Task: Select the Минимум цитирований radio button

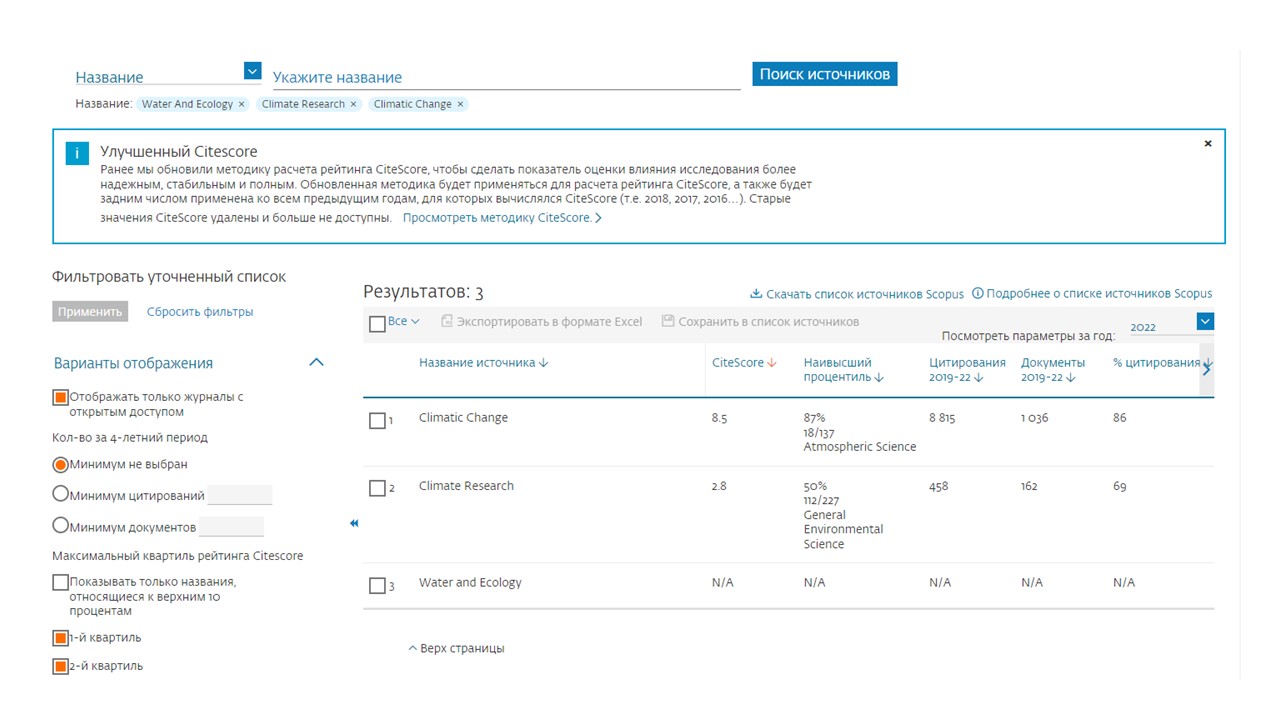Action: (x=60, y=494)
